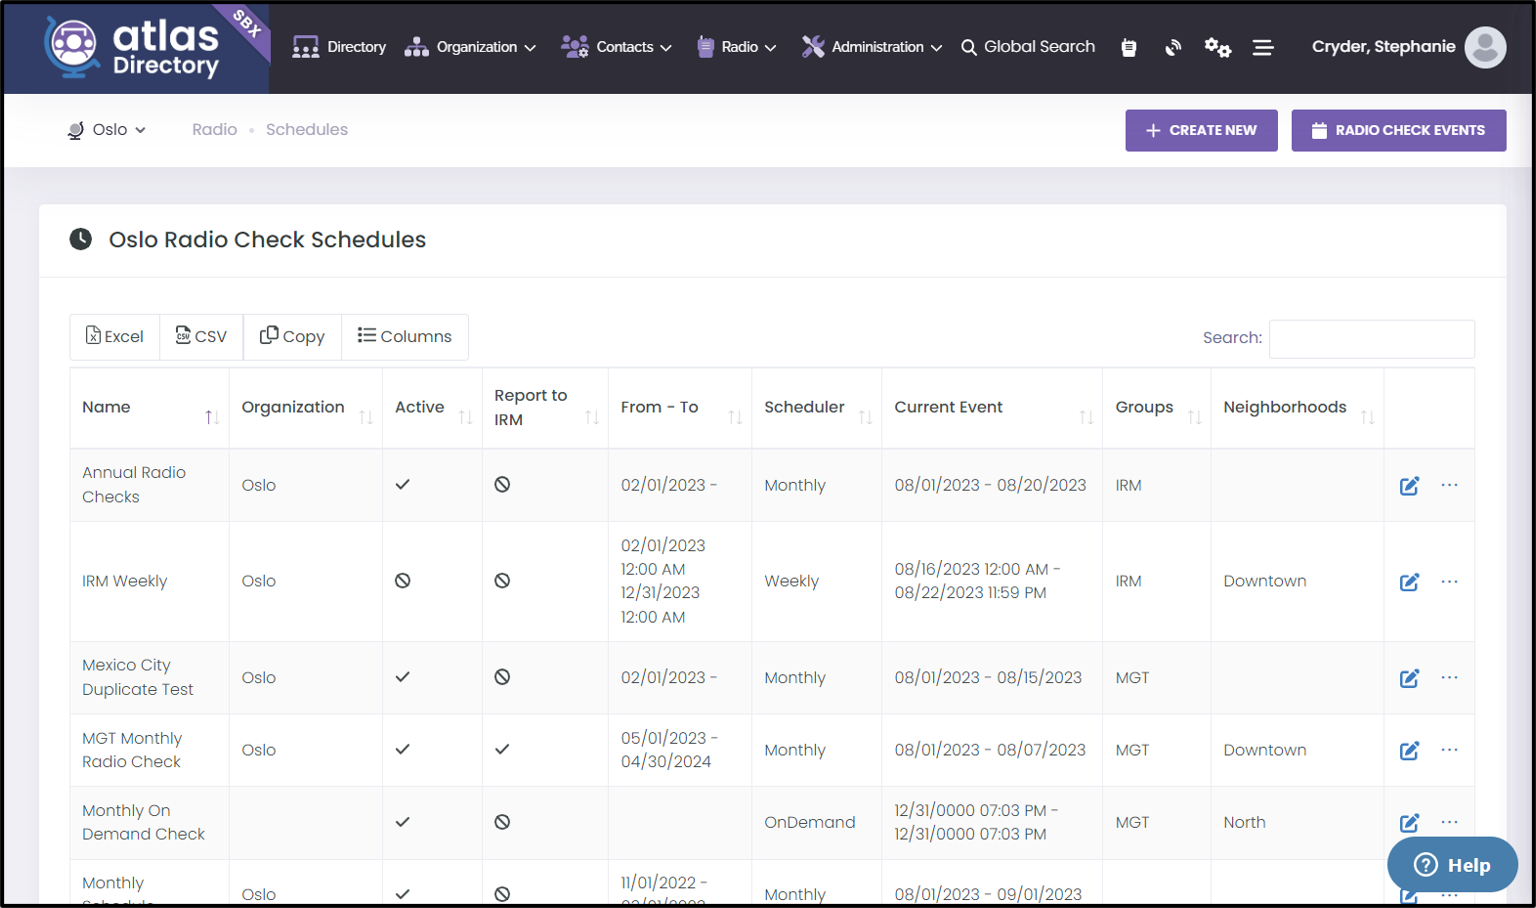The image size is (1536, 908).
Task: Click the clock icon beside page title
Action: tap(80, 239)
